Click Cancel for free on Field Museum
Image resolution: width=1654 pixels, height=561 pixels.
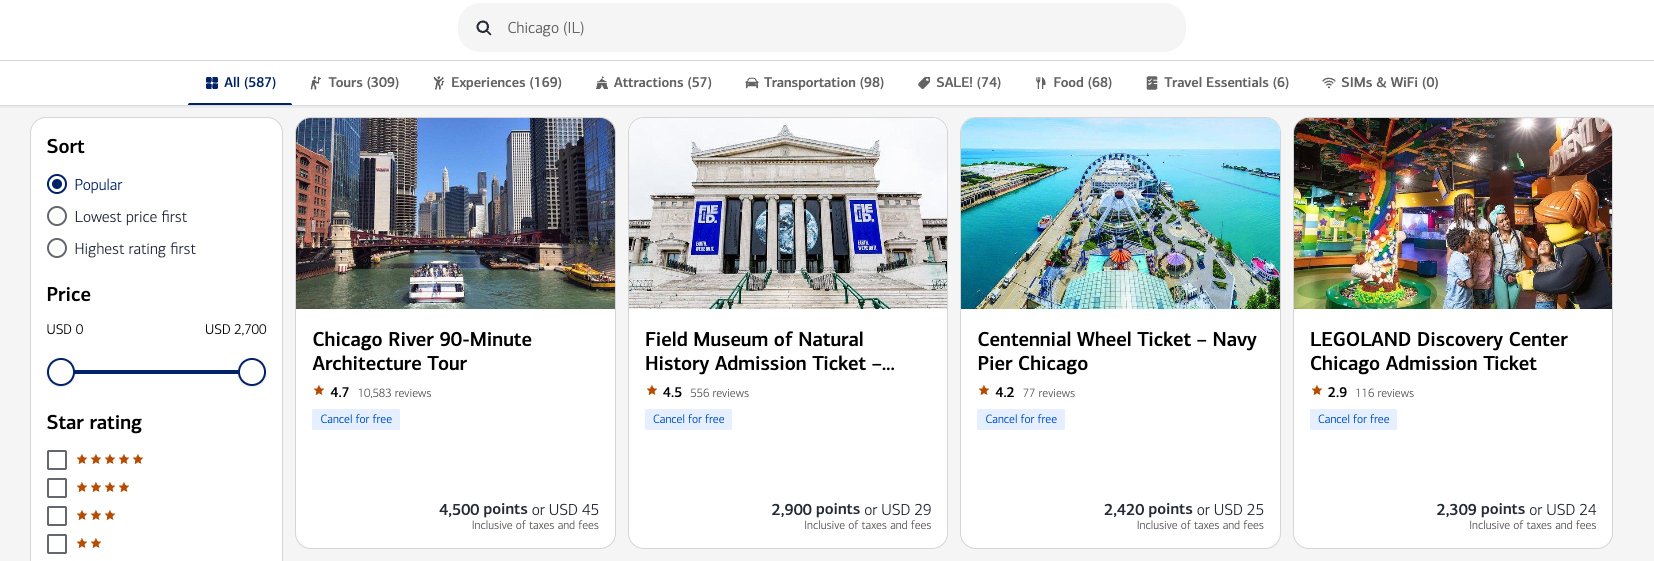tap(688, 419)
